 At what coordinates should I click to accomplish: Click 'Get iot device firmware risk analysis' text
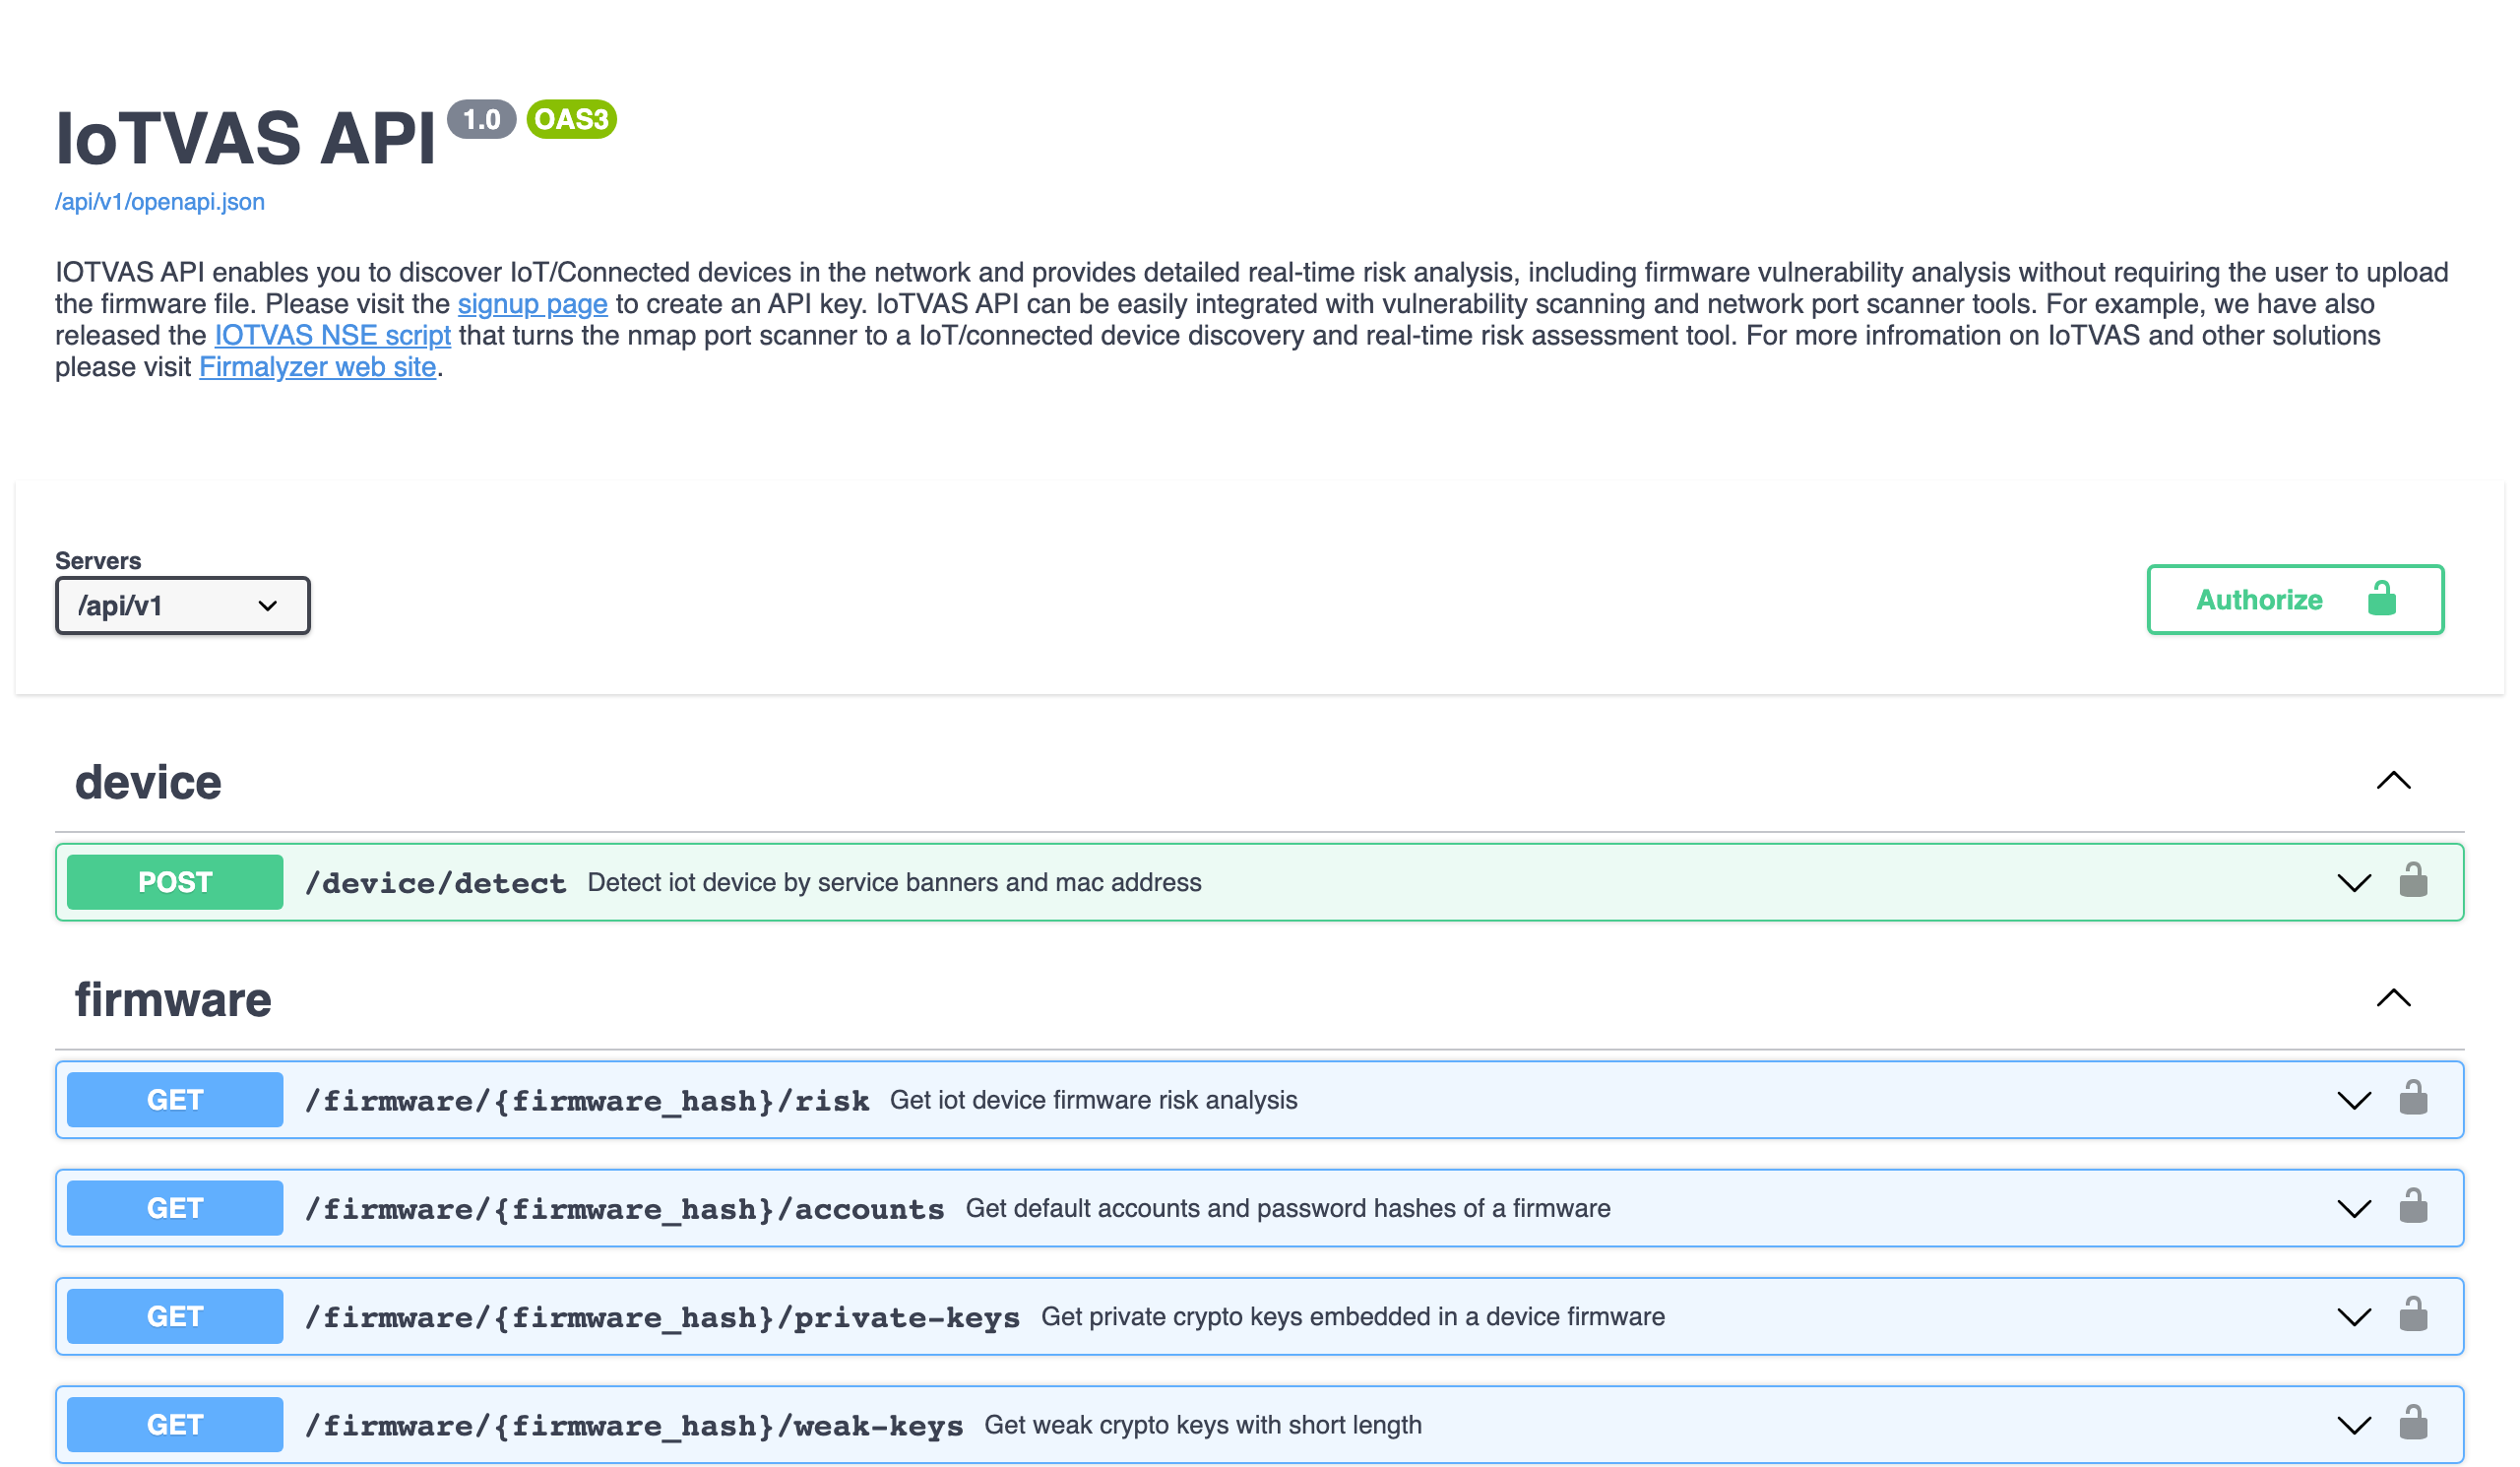[1093, 1100]
